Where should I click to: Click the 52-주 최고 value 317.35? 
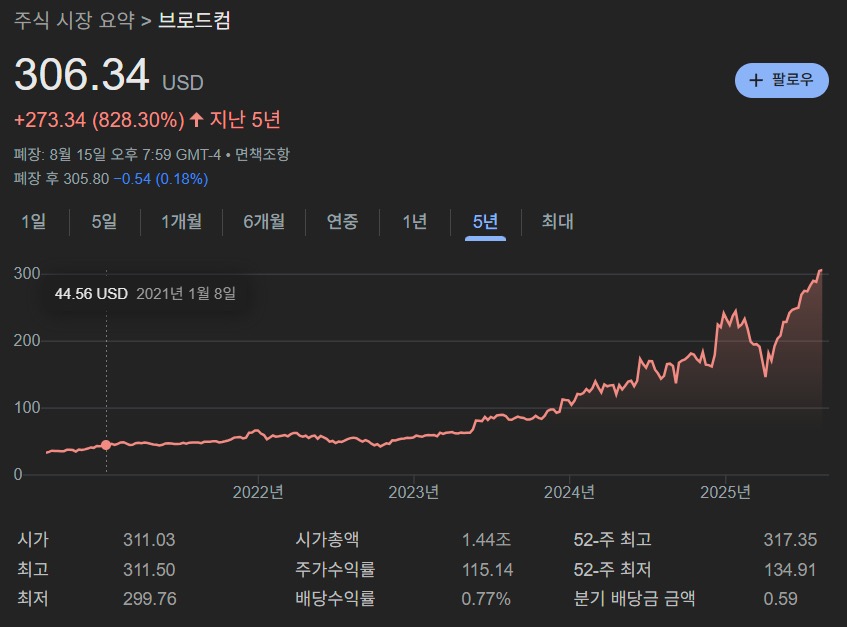point(790,540)
